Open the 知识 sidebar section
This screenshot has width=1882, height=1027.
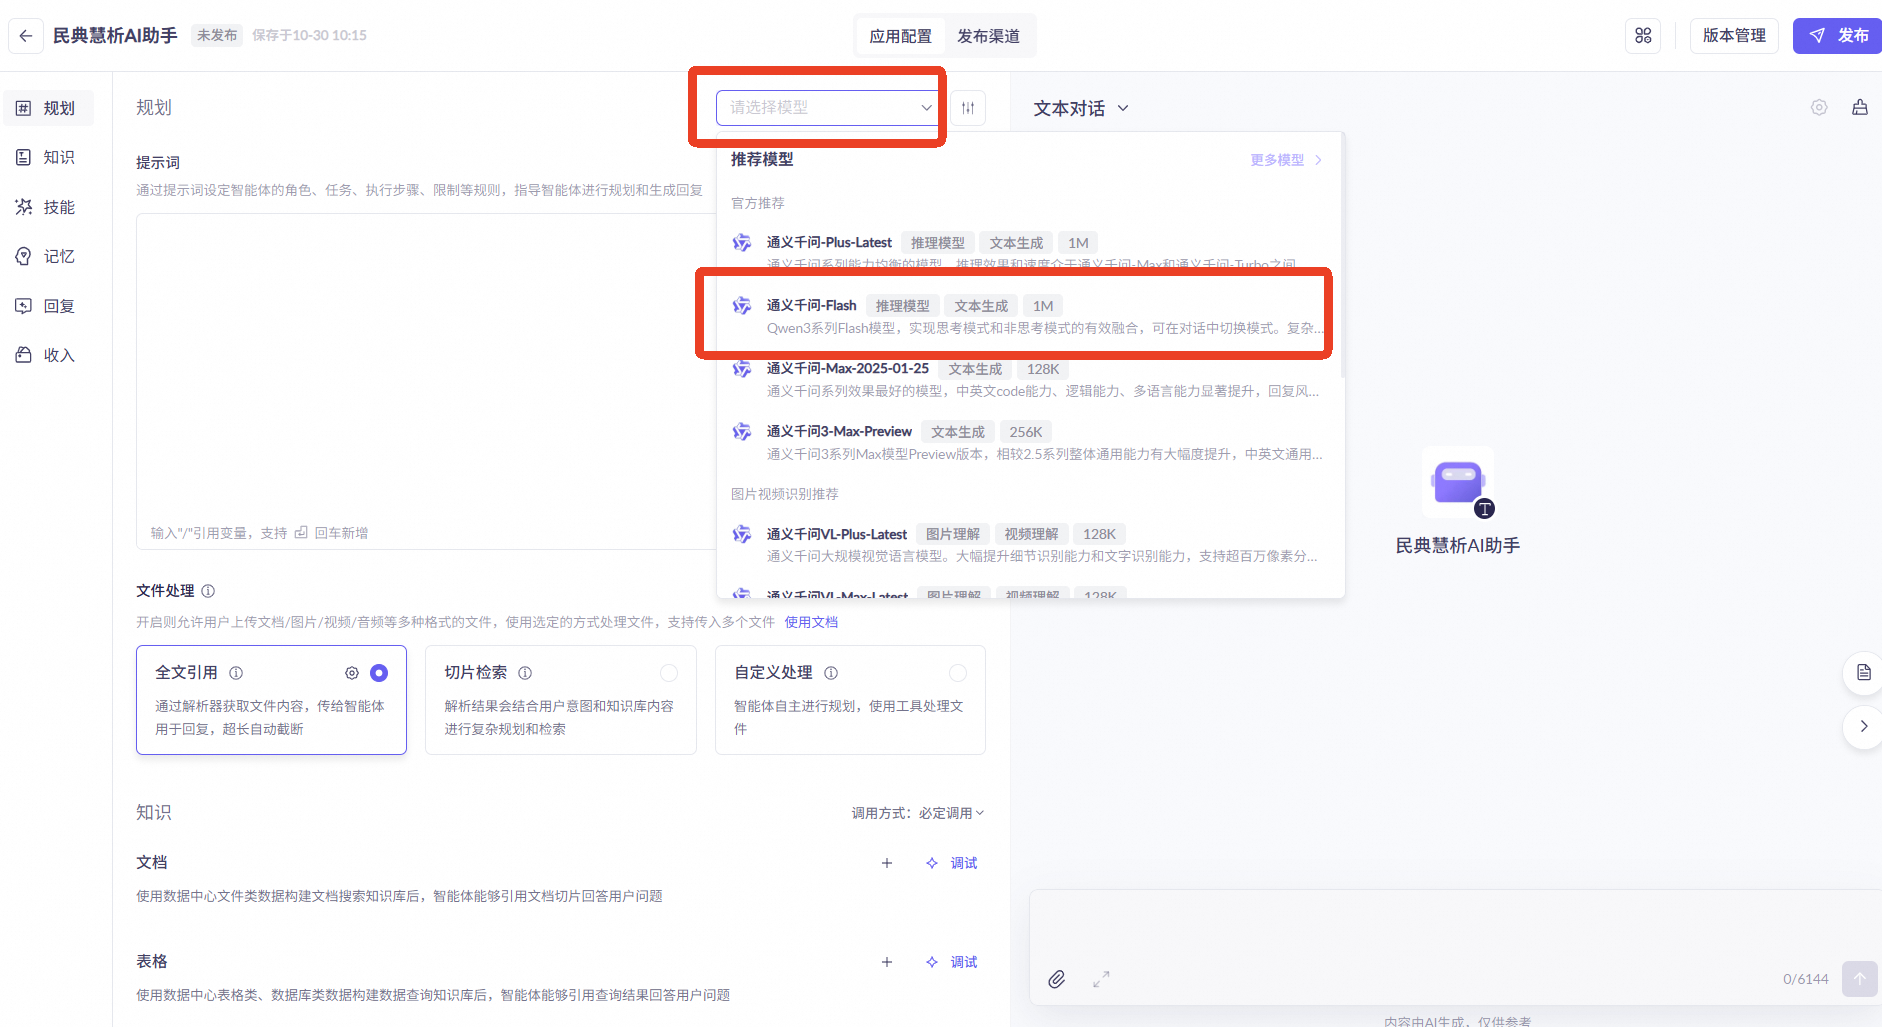[x=49, y=157]
